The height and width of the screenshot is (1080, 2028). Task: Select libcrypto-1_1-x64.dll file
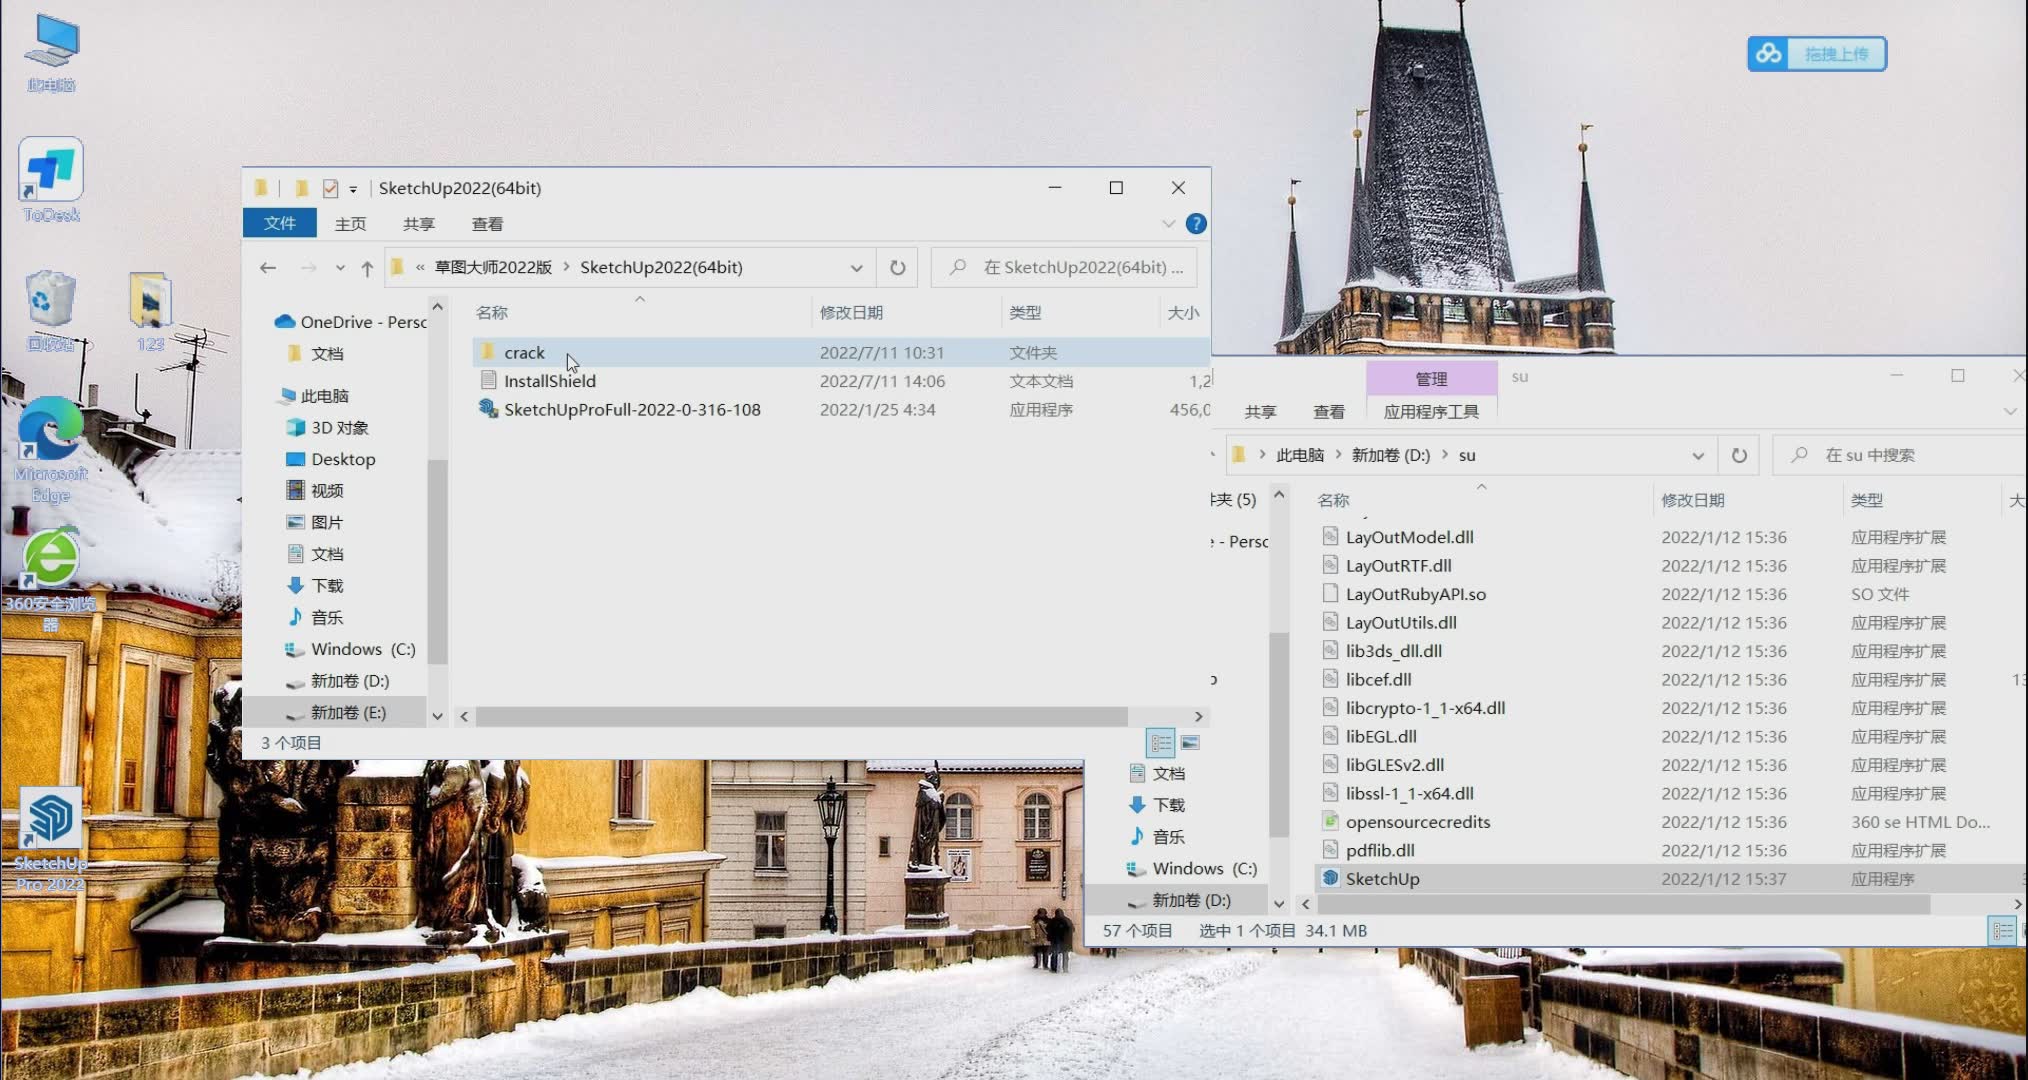pyautogui.click(x=1426, y=708)
